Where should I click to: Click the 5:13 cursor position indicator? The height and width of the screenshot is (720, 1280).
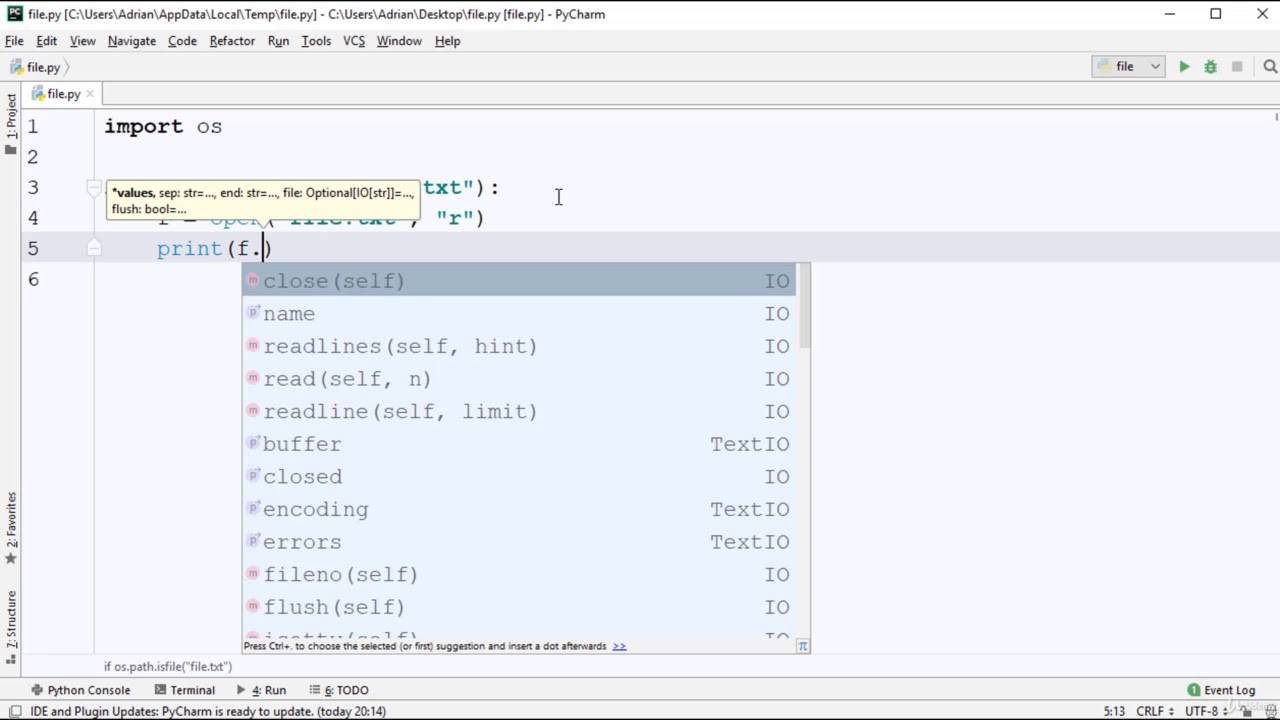tap(1114, 711)
